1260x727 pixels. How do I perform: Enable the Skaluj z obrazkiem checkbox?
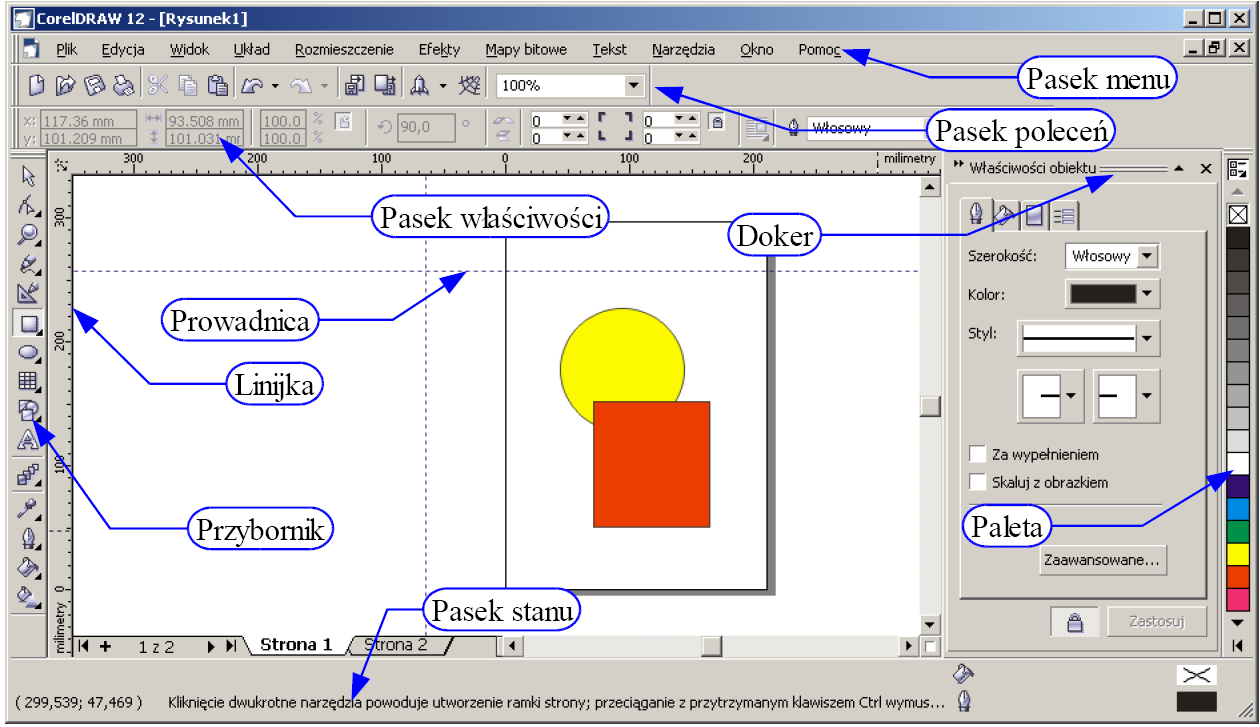pyautogui.click(x=978, y=482)
